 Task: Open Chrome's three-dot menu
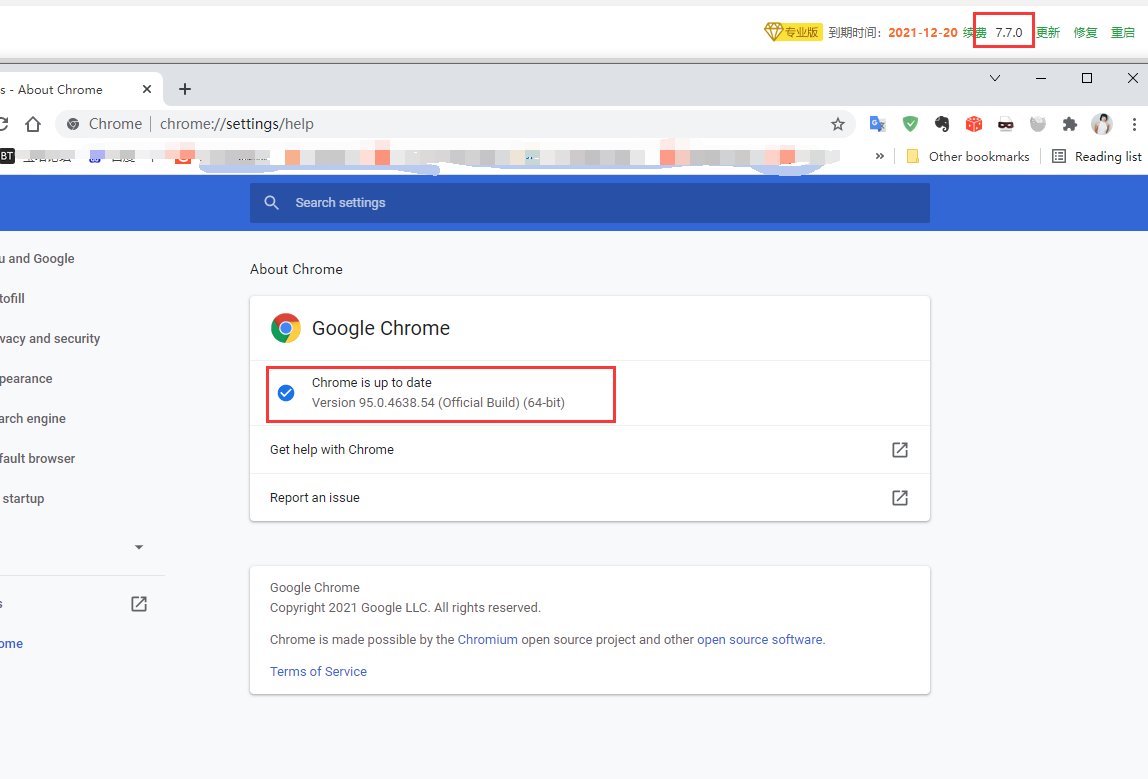pos(1134,124)
